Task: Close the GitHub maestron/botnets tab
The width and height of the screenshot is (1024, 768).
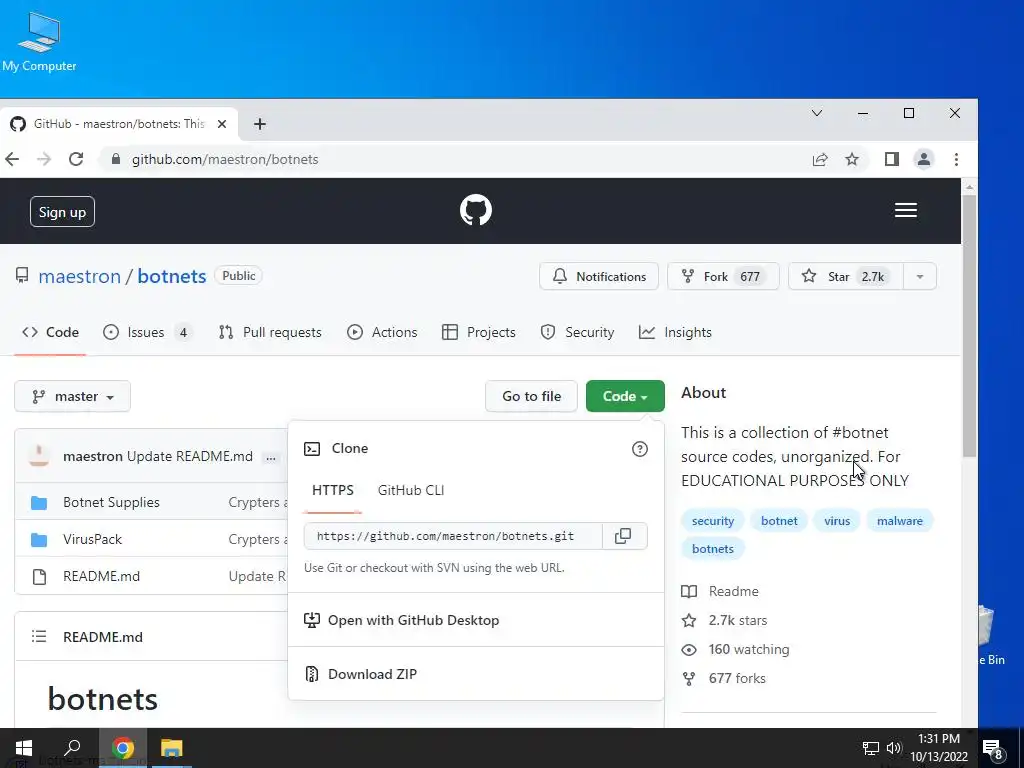Action: (222, 124)
